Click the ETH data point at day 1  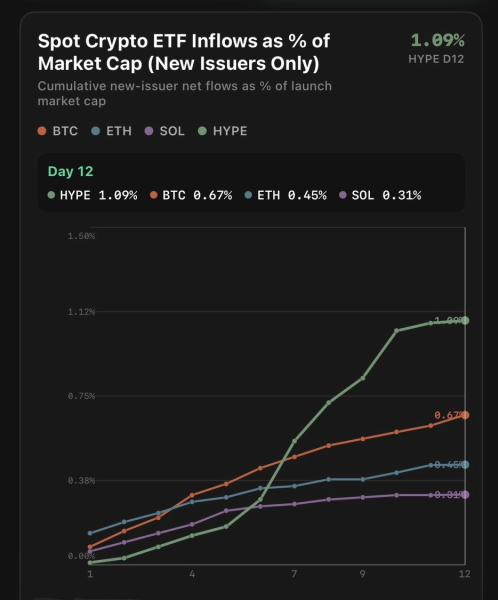90,533
